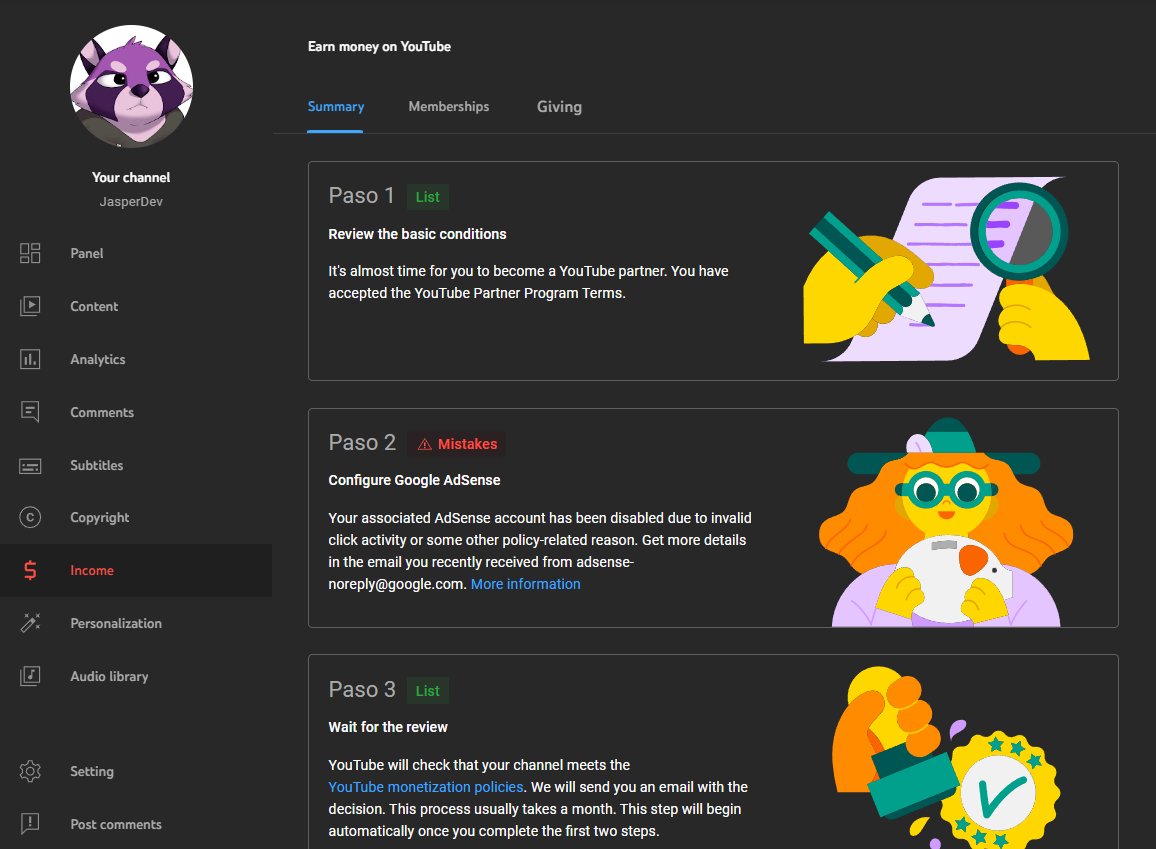Click the JasperDev channel name
Image resolution: width=1156 pixels, height=849 pixels.
[x=131, y=202]
